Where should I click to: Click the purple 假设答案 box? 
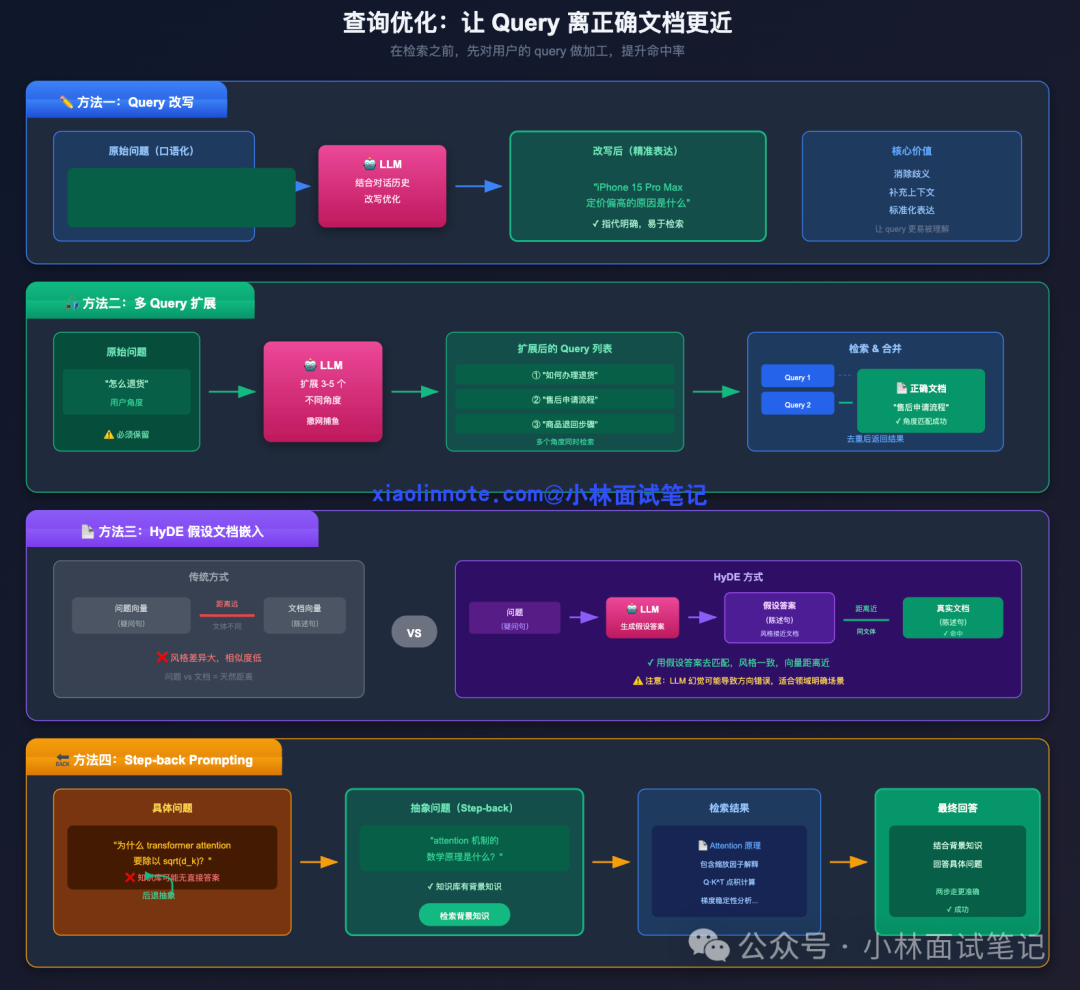pos(779,617)
